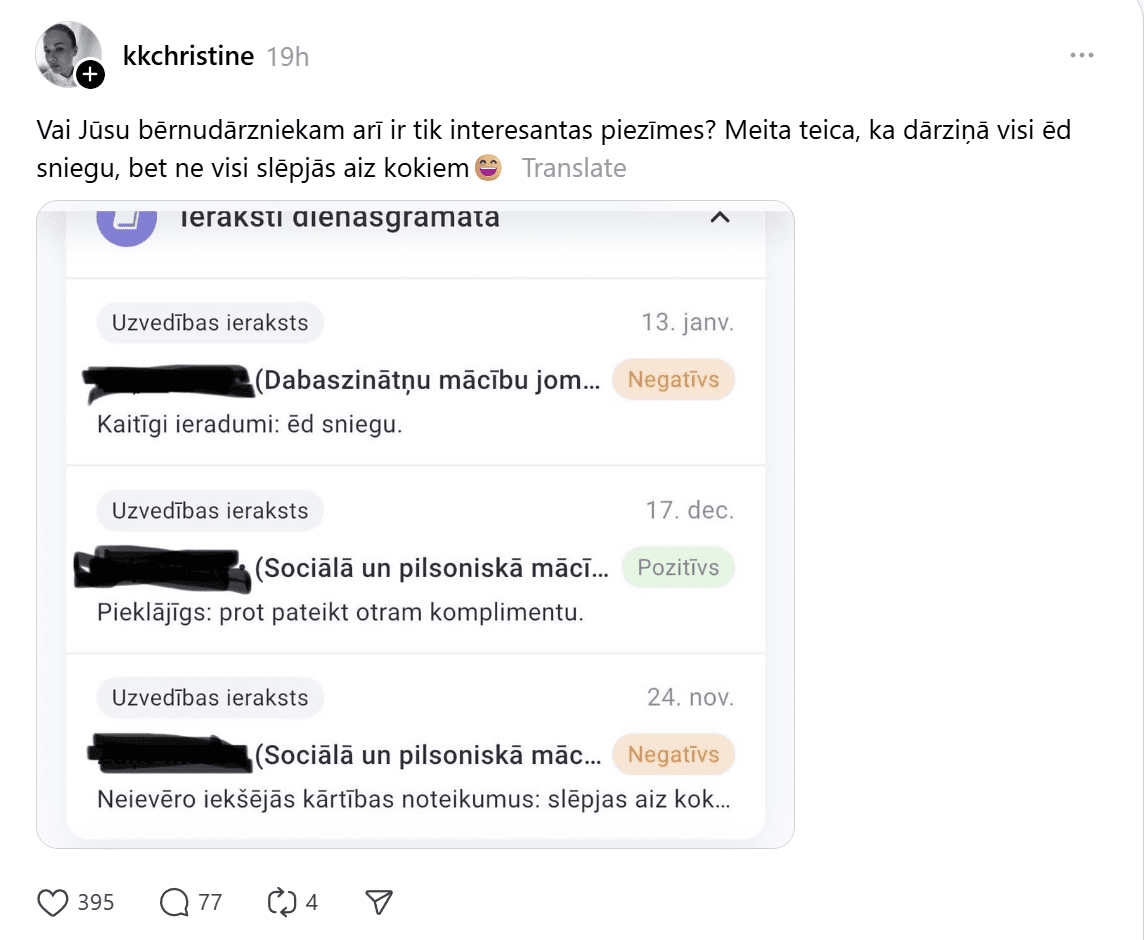Click kkchristine's profile picture
Screen dimensions: 1144x940
pos(66,53)
